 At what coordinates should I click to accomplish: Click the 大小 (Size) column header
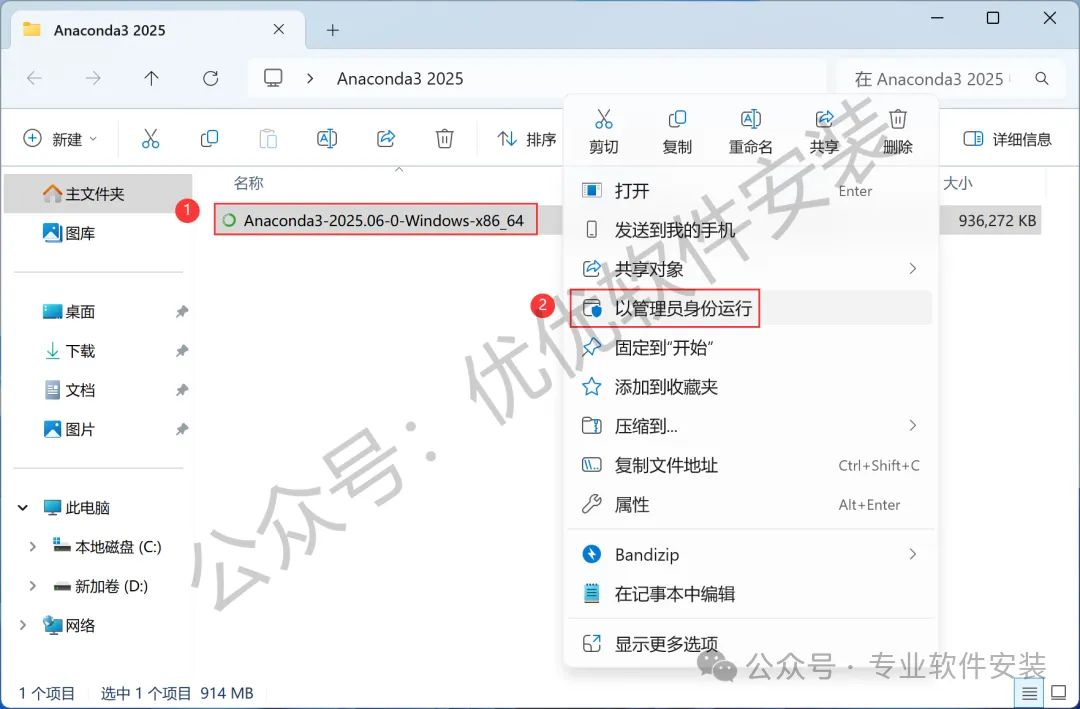(x=957, y=183)
